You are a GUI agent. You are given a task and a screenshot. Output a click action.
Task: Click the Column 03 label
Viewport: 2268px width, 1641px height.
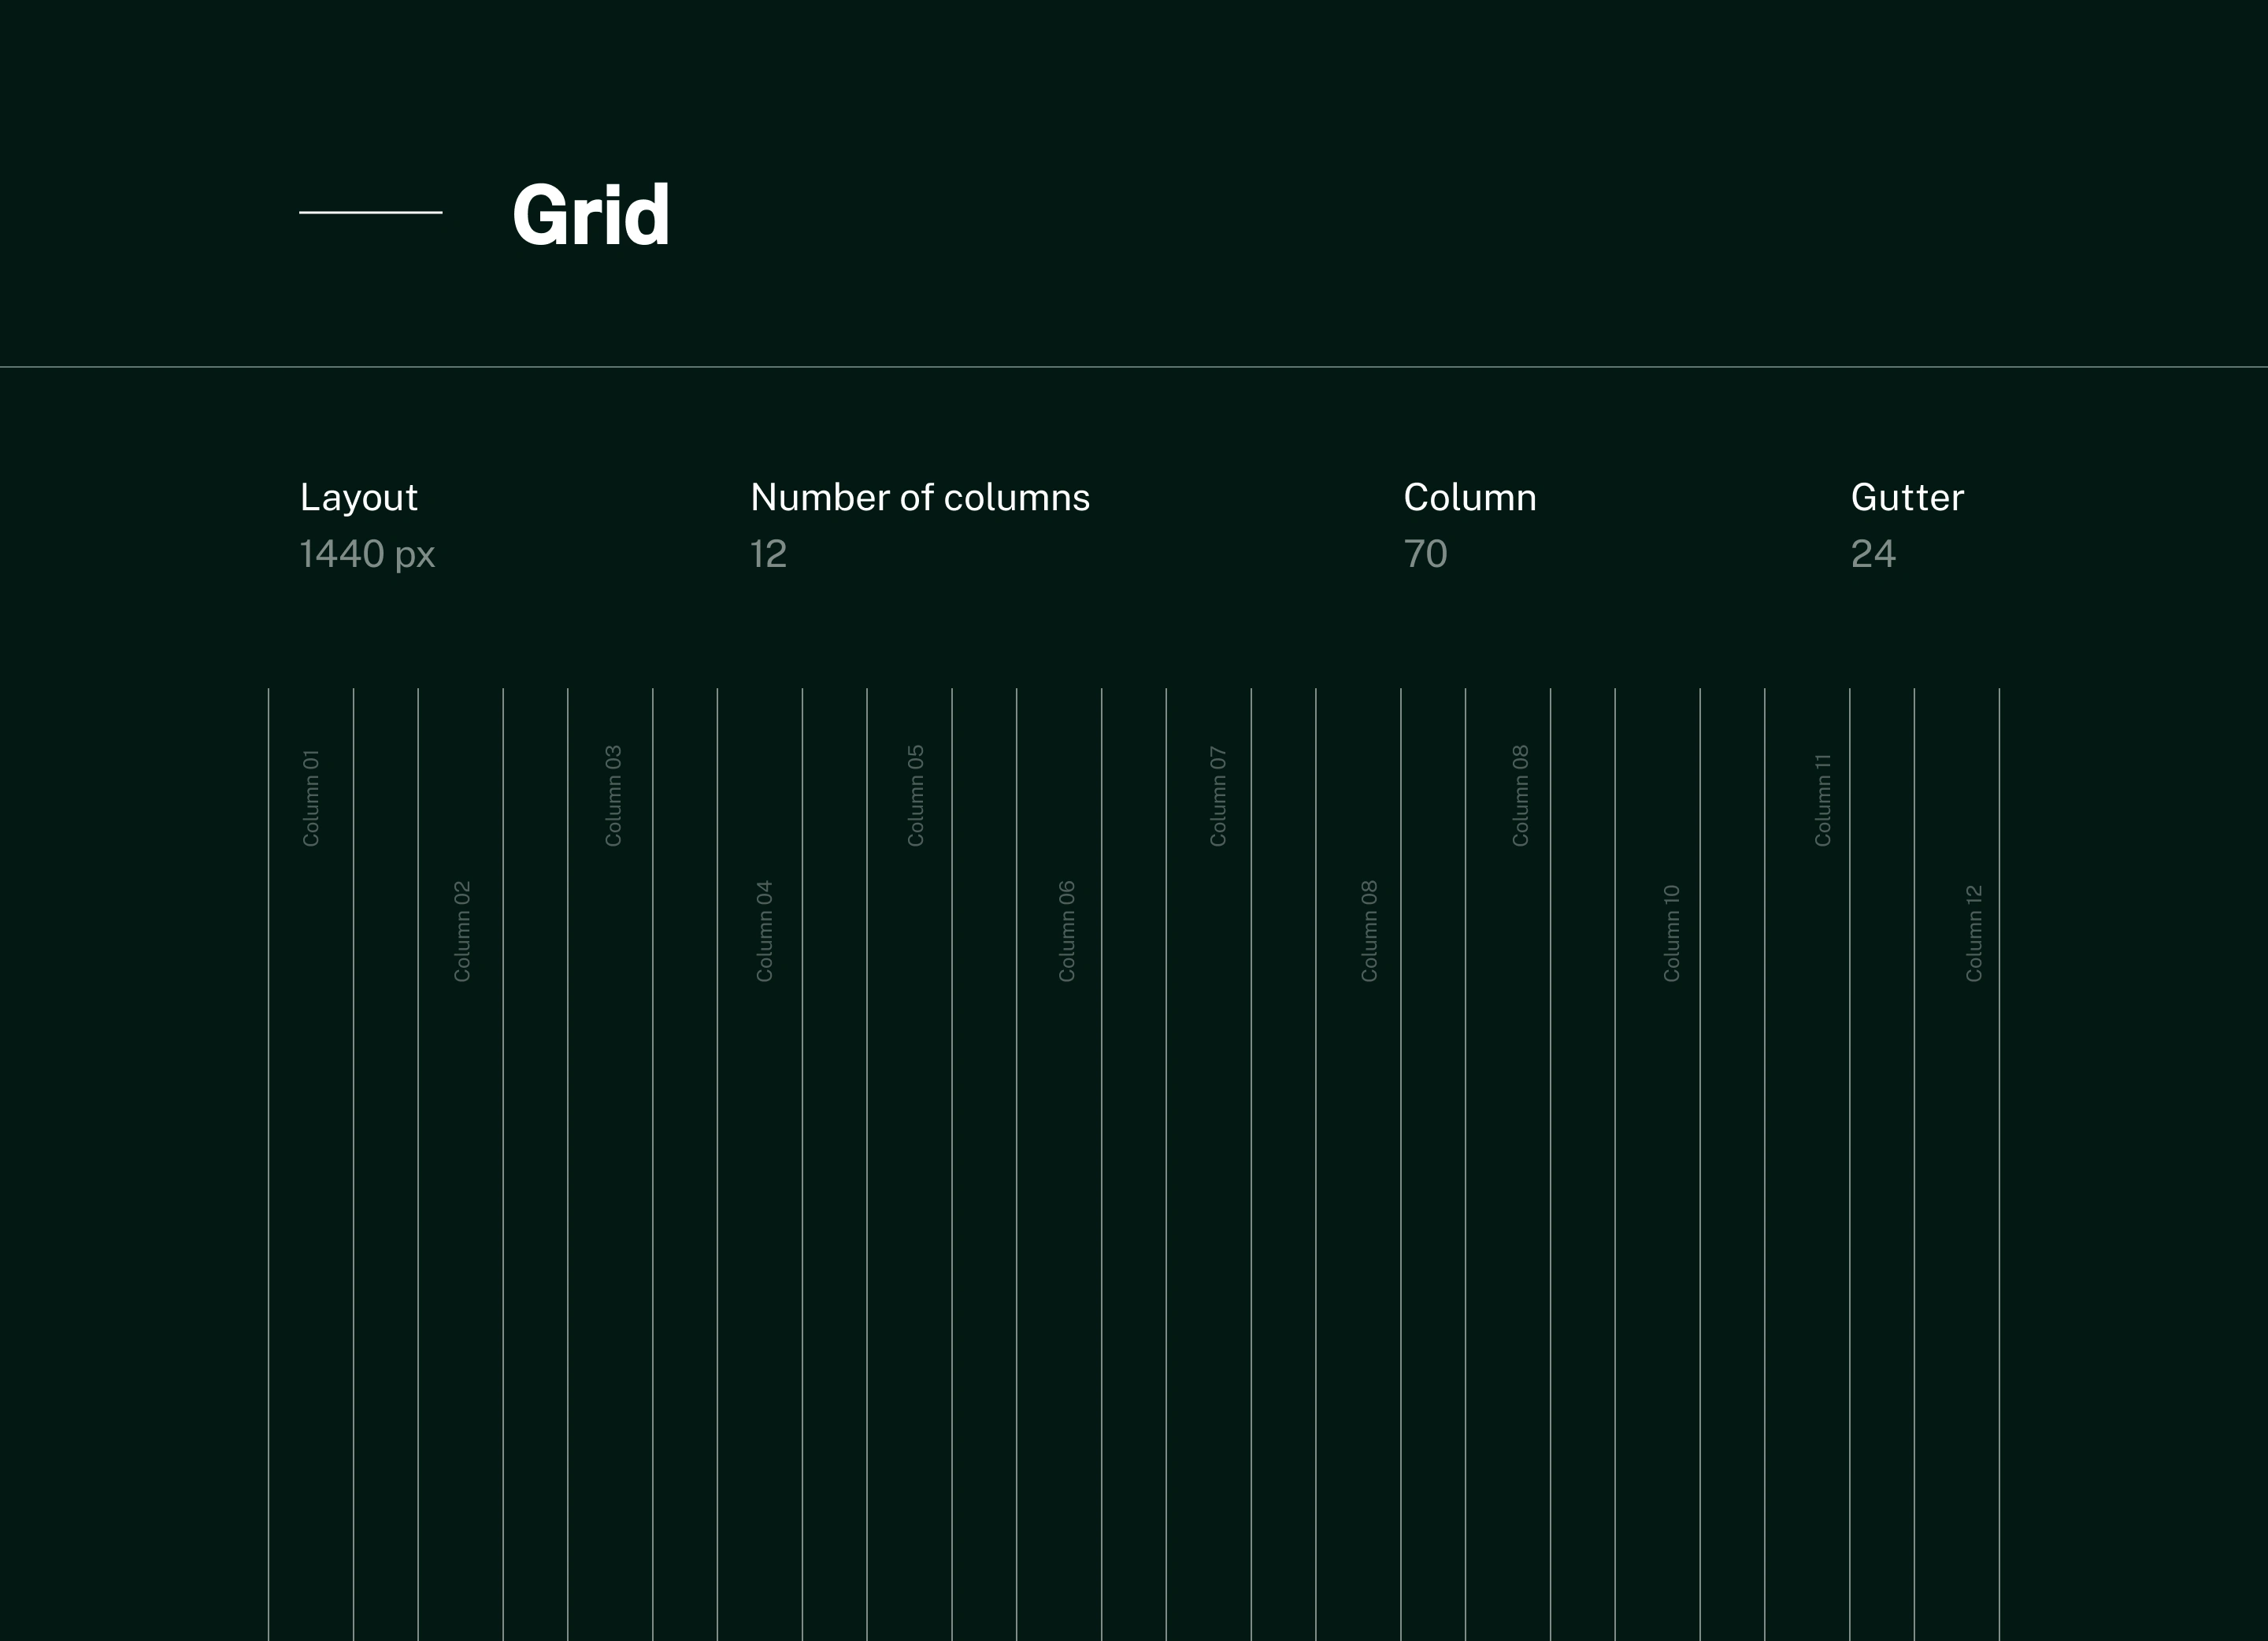613,796
